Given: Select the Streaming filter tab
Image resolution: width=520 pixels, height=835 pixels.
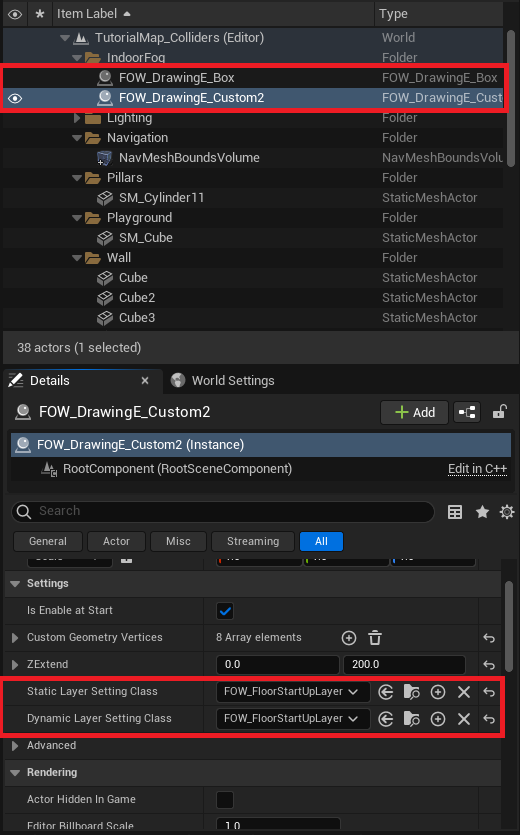Looking at the screenshot, I should point(253,541).
